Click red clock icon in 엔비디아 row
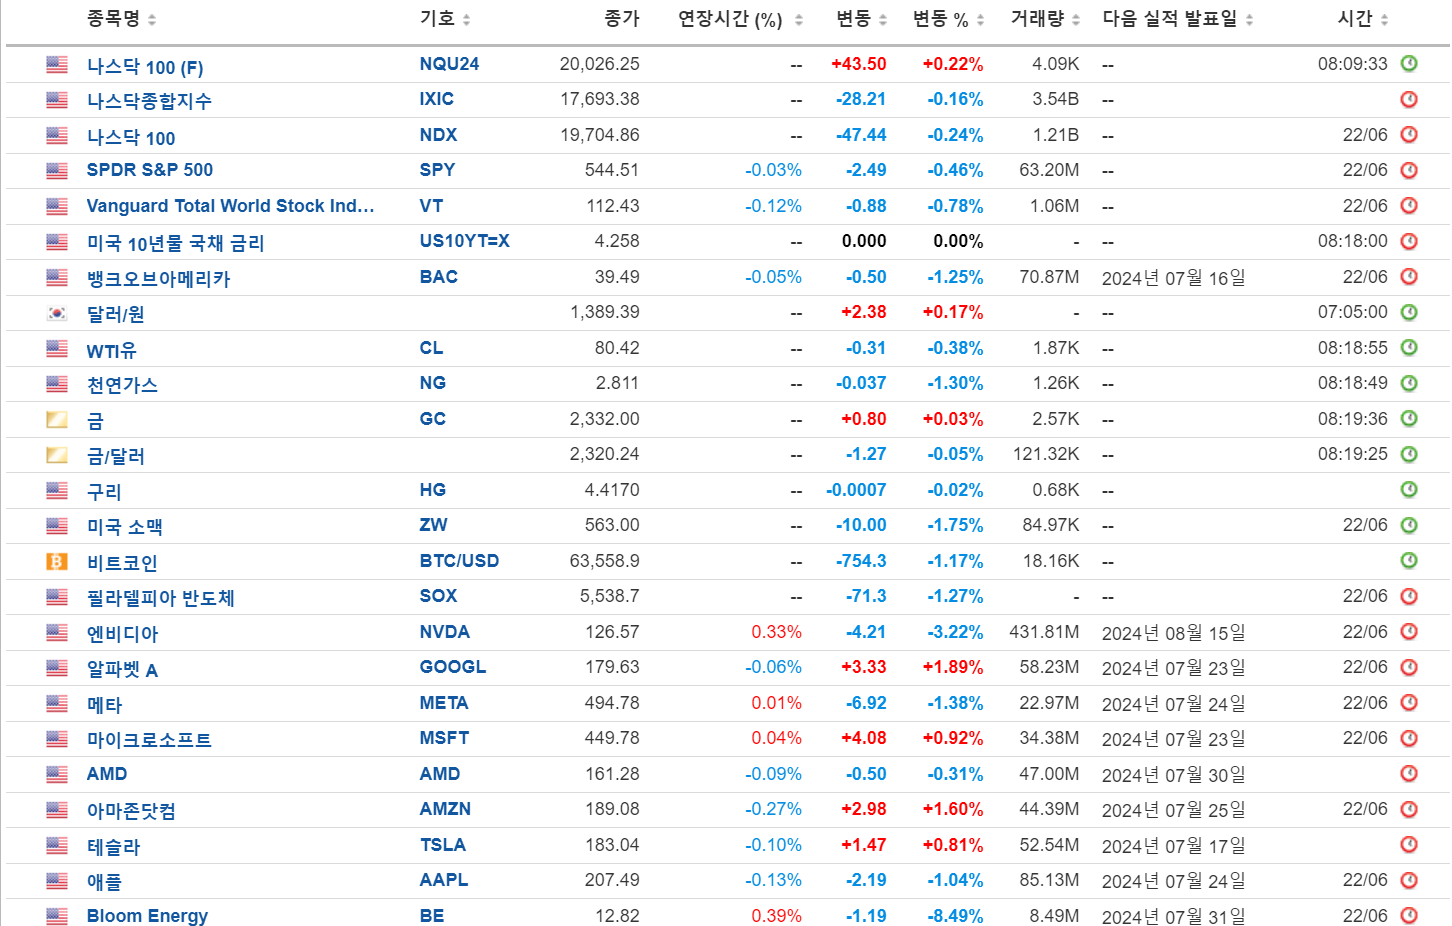The height and width of the screenshot is (926, 1452). [1409, 632]
